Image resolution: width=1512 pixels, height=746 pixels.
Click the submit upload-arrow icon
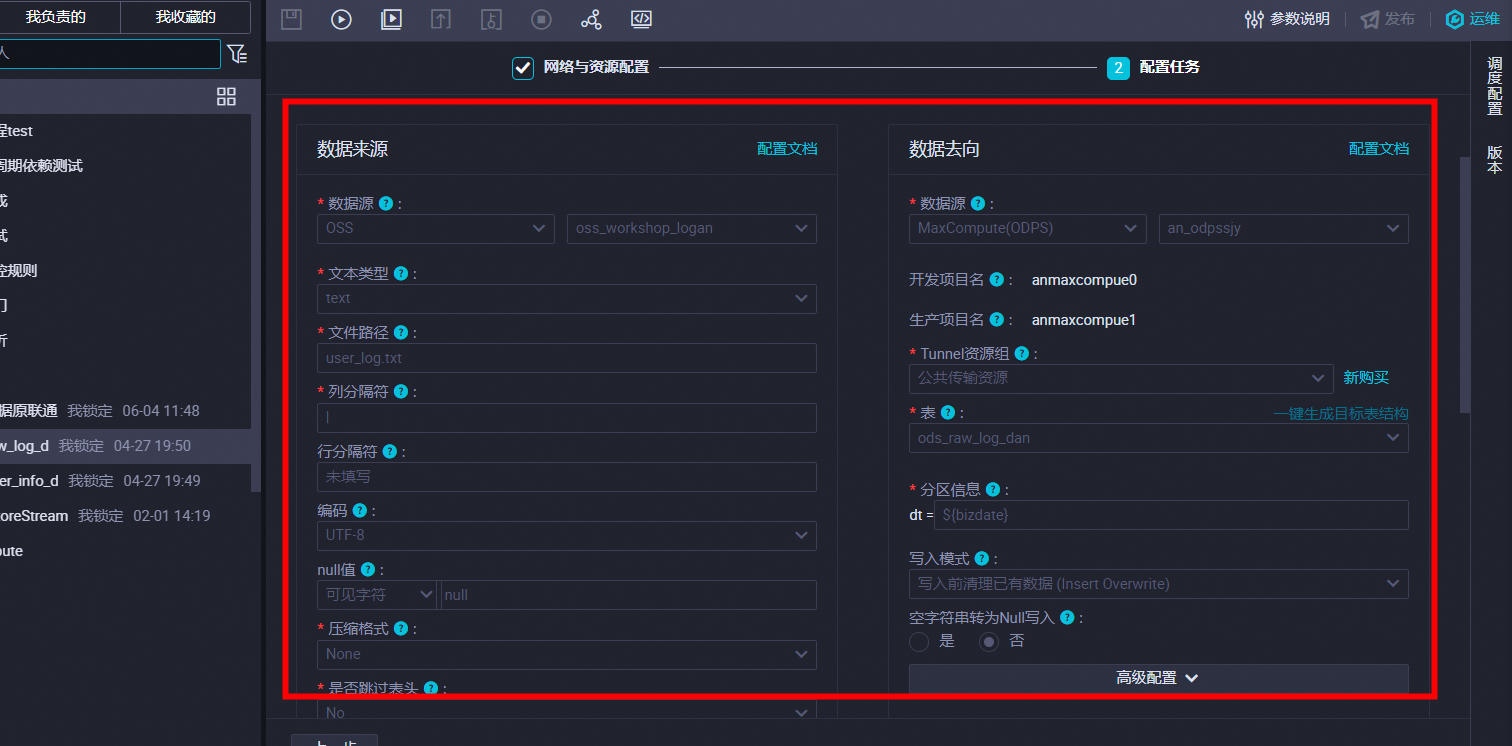point(441,19)
